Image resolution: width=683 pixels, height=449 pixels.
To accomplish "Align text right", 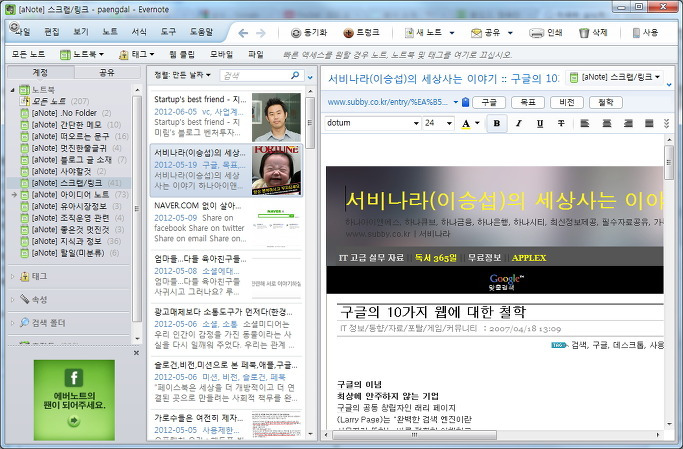I will [x=628, y=123].
